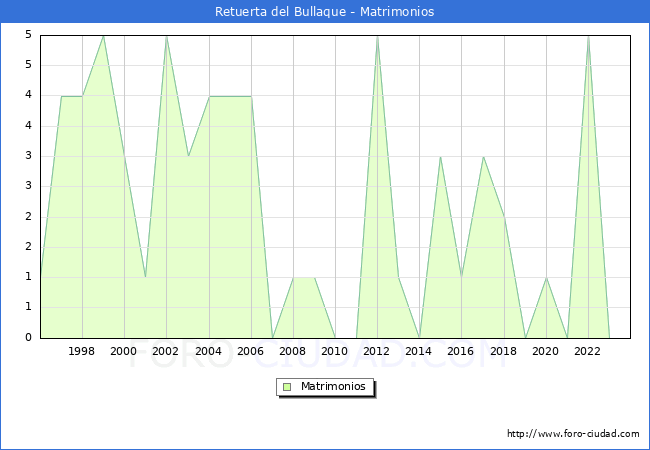Select the 2010 label on x-axis
The image size is (650, 450).
click(x=335, y=351)
